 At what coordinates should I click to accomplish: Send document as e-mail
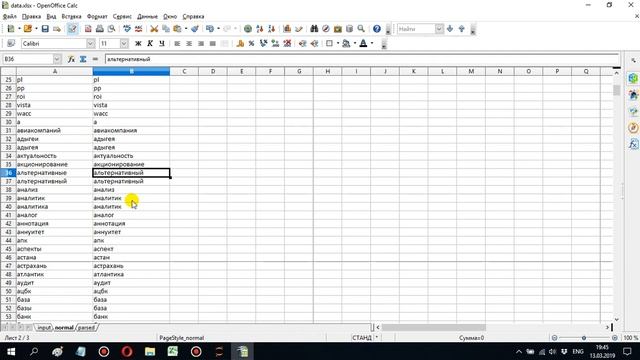[57, 29]
